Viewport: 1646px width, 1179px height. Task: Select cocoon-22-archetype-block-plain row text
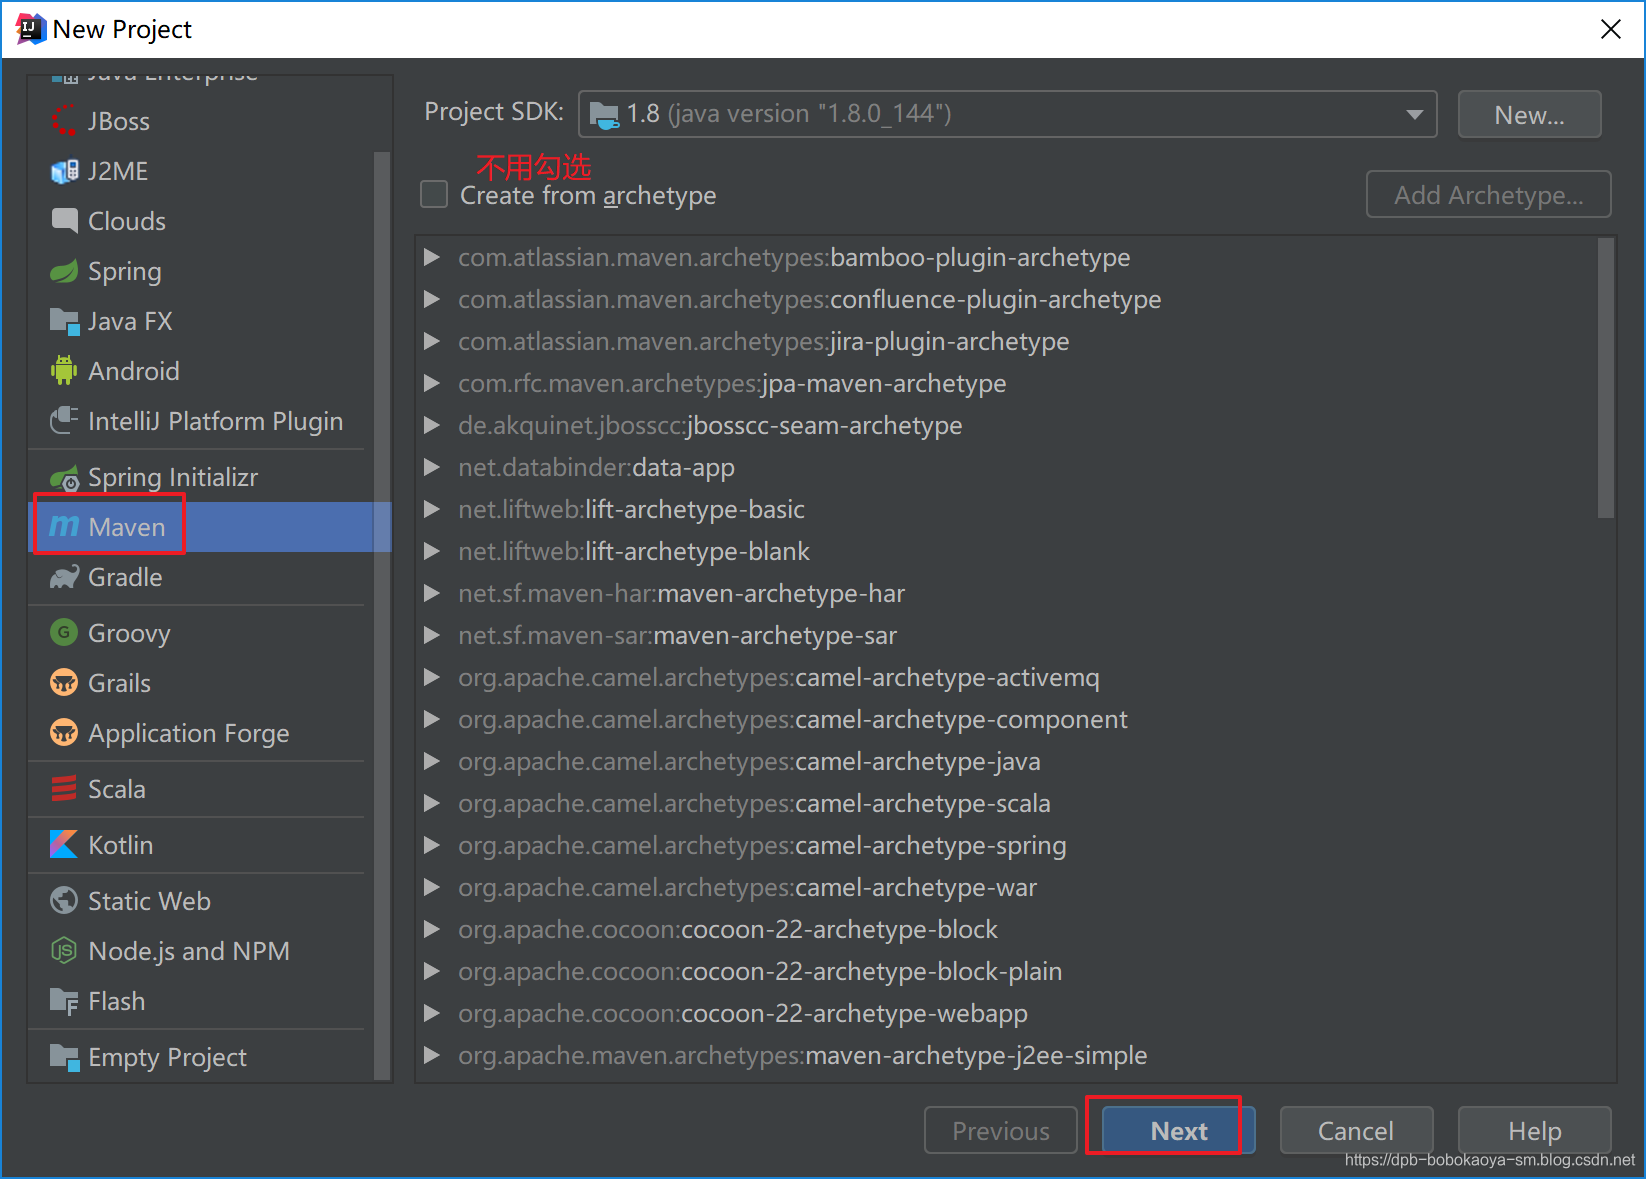[x=760, y=971]
